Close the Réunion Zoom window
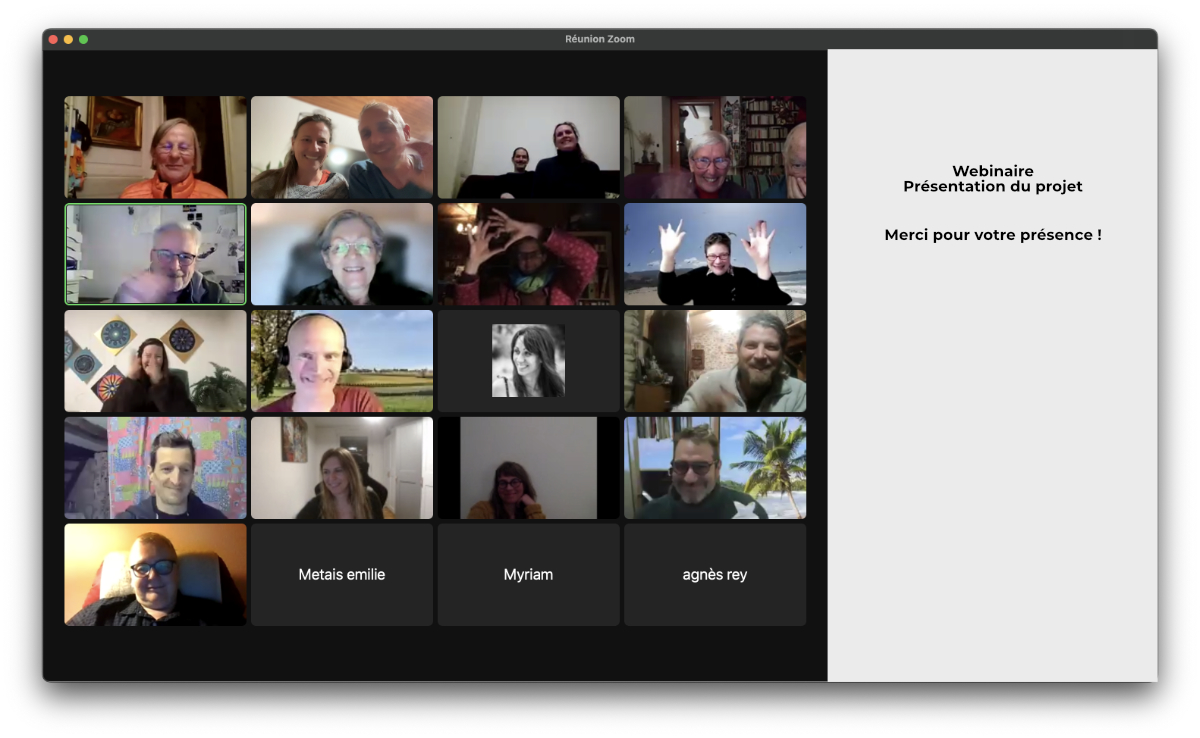The image size is (1200, 738). point(53,39)
